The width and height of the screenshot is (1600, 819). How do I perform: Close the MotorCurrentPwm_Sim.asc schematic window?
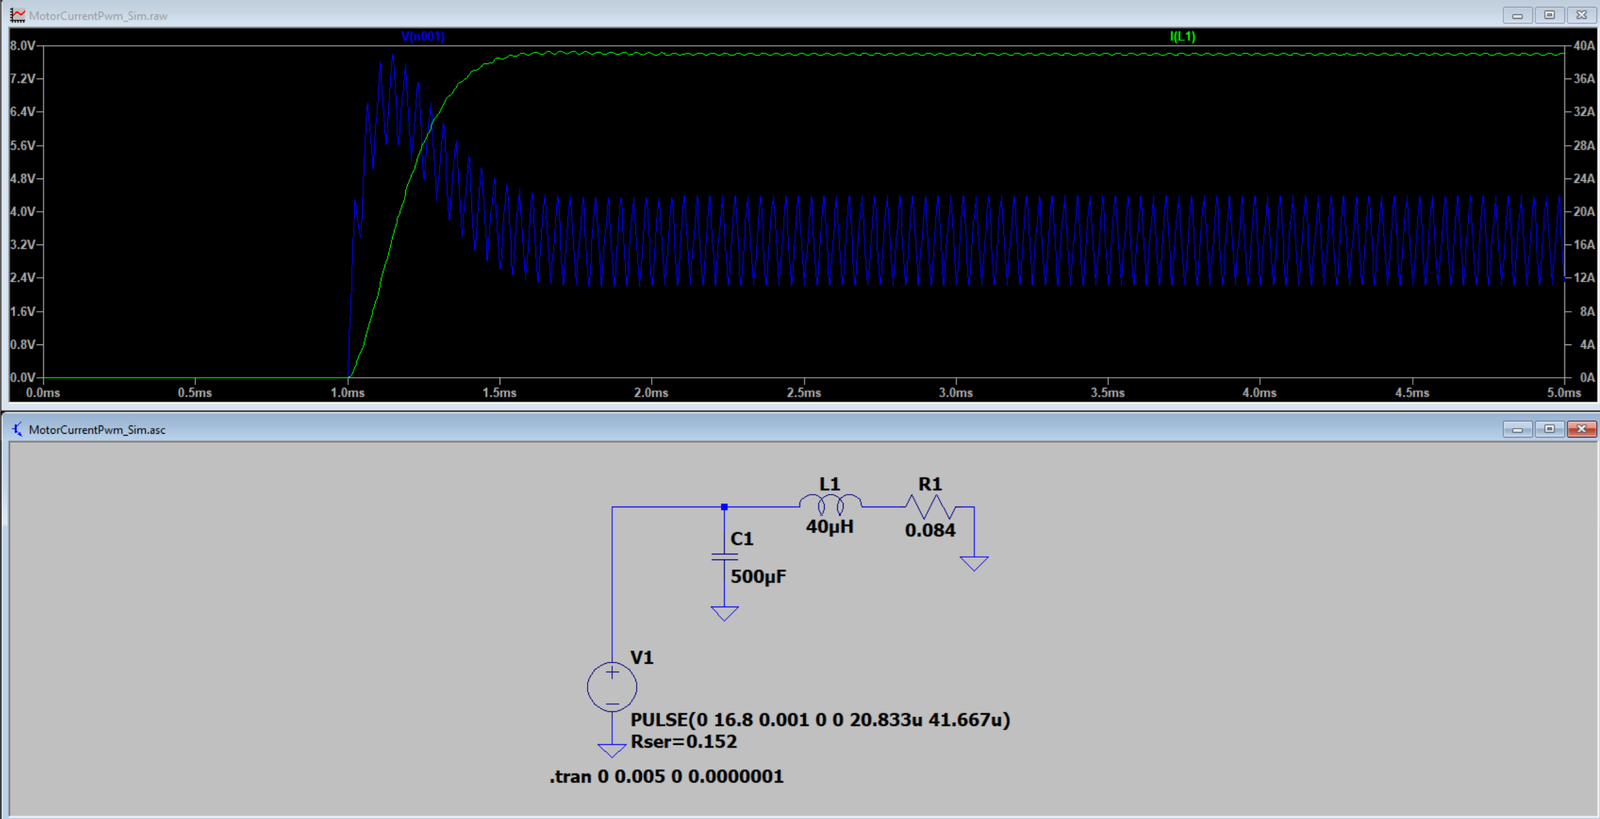click(1582, 429)
